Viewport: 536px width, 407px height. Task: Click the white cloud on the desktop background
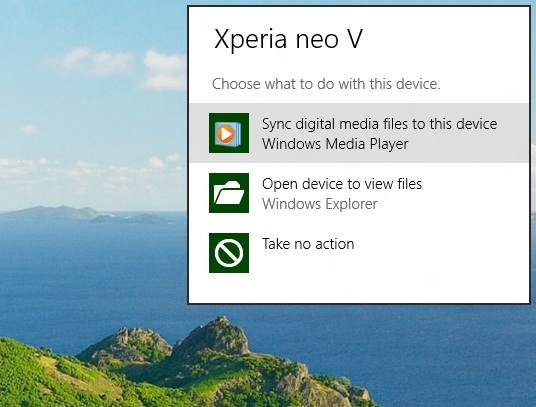click(x=92, y=60)
